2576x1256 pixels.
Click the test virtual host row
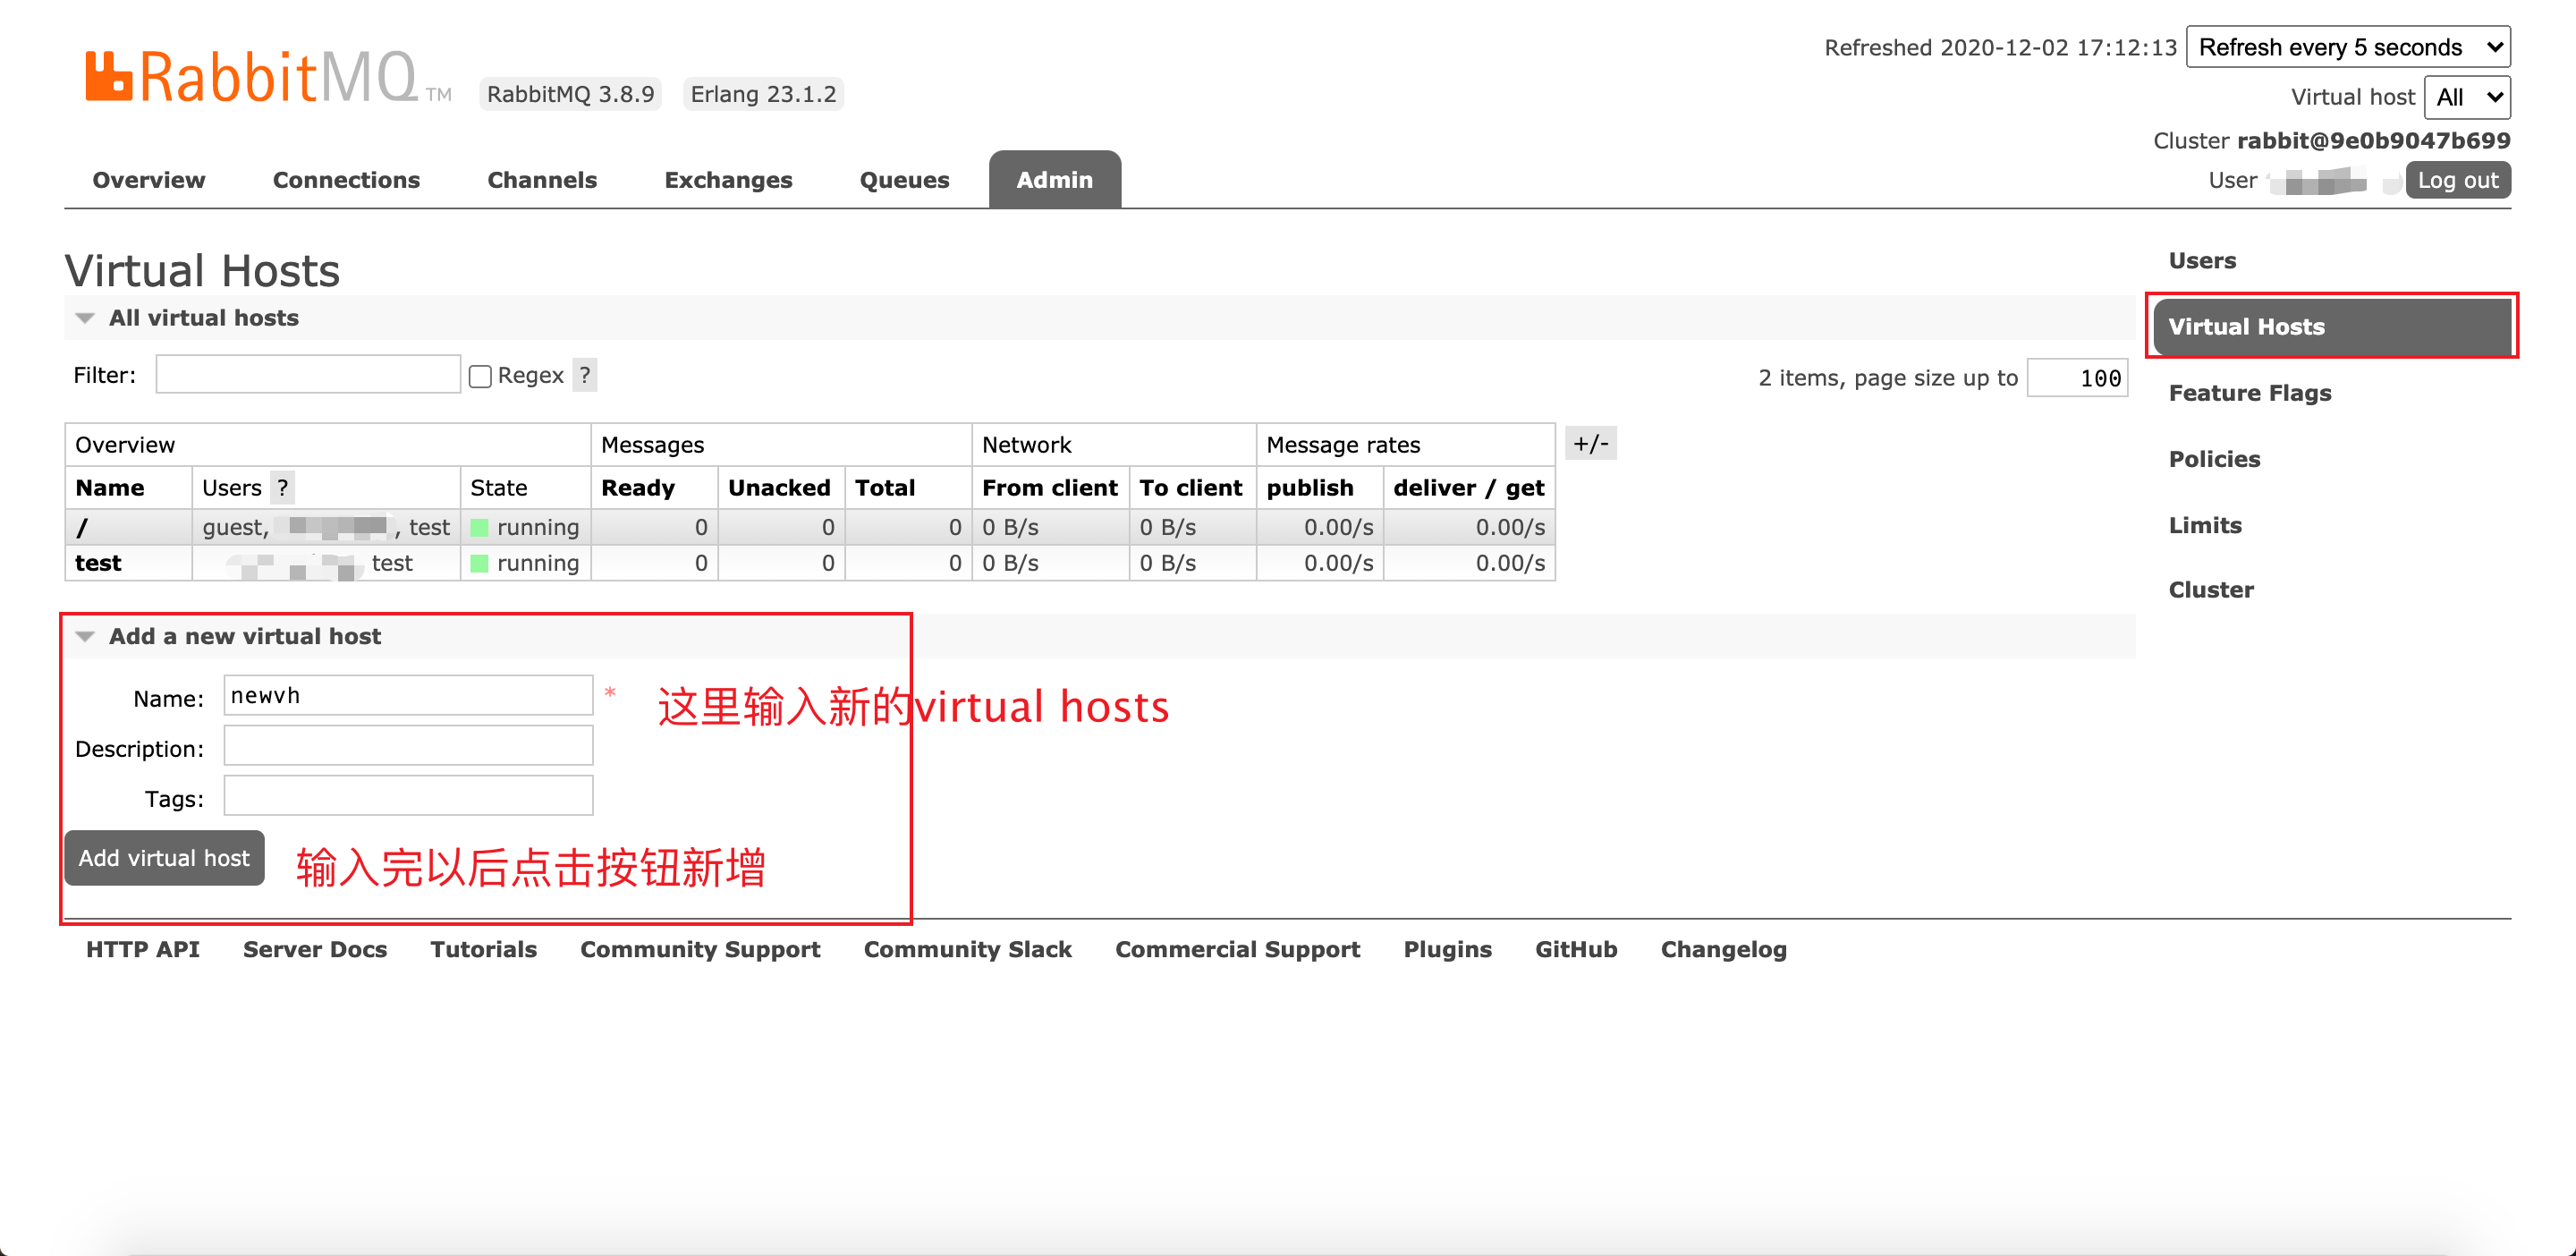[x=97, y=562]
